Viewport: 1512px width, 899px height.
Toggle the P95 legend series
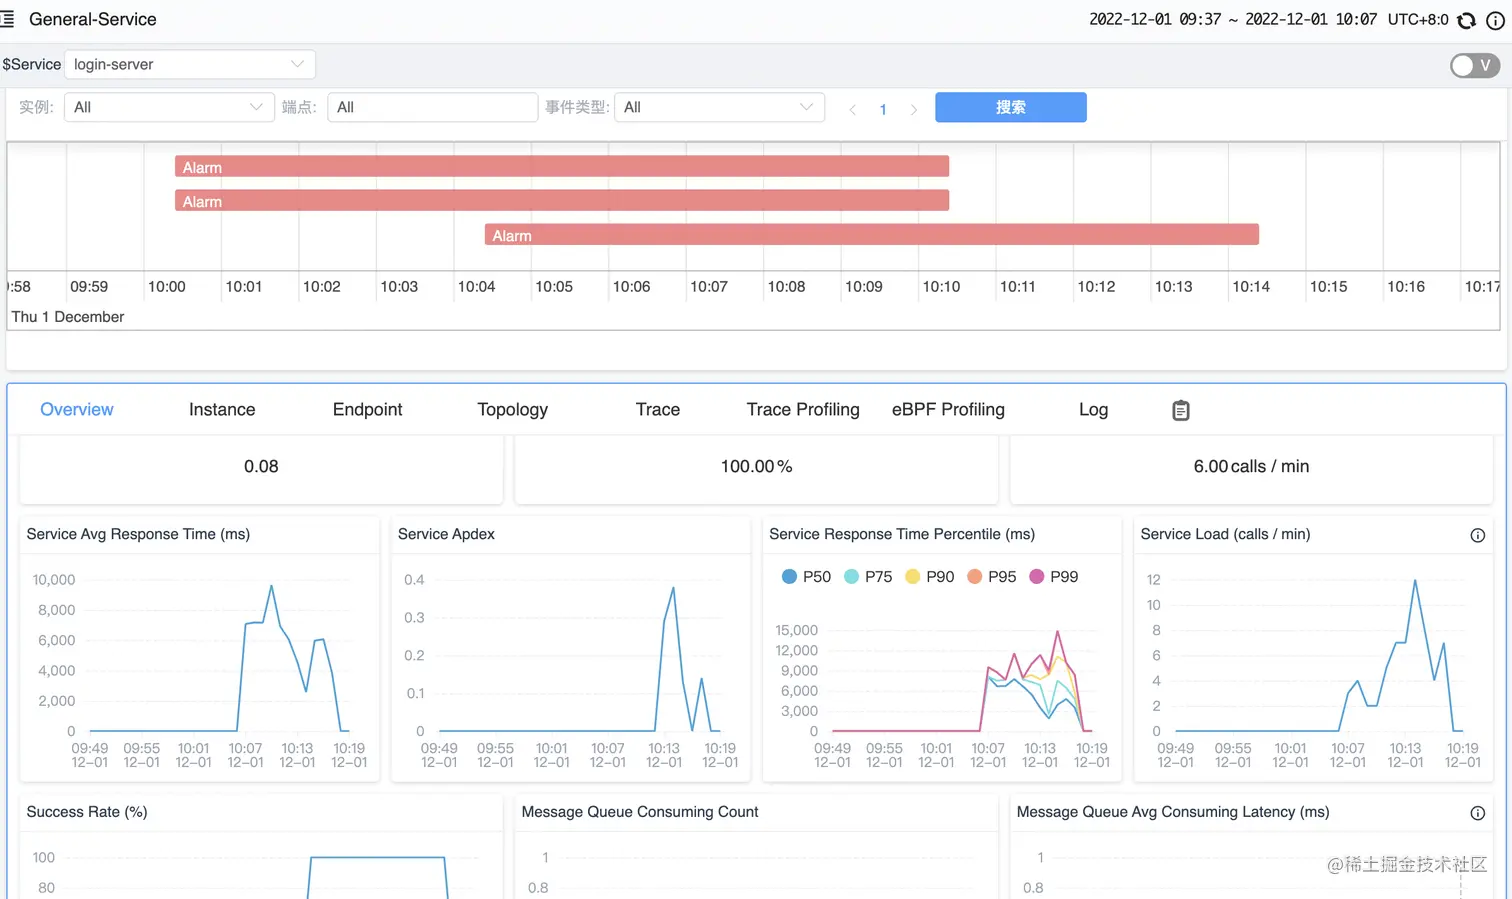pyautogui.click(x=991, y=577)
